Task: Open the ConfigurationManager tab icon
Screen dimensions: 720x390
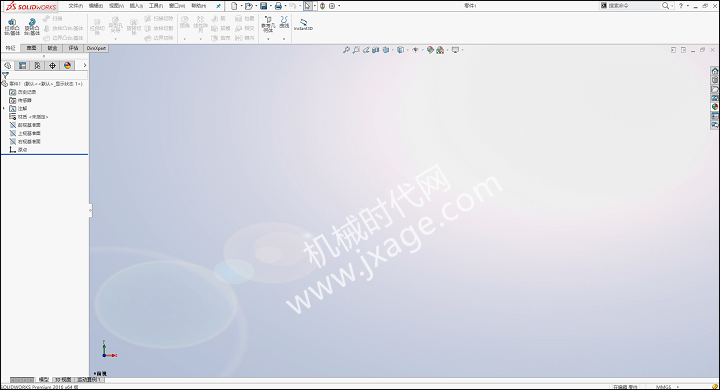Action: tap(37, 66)
